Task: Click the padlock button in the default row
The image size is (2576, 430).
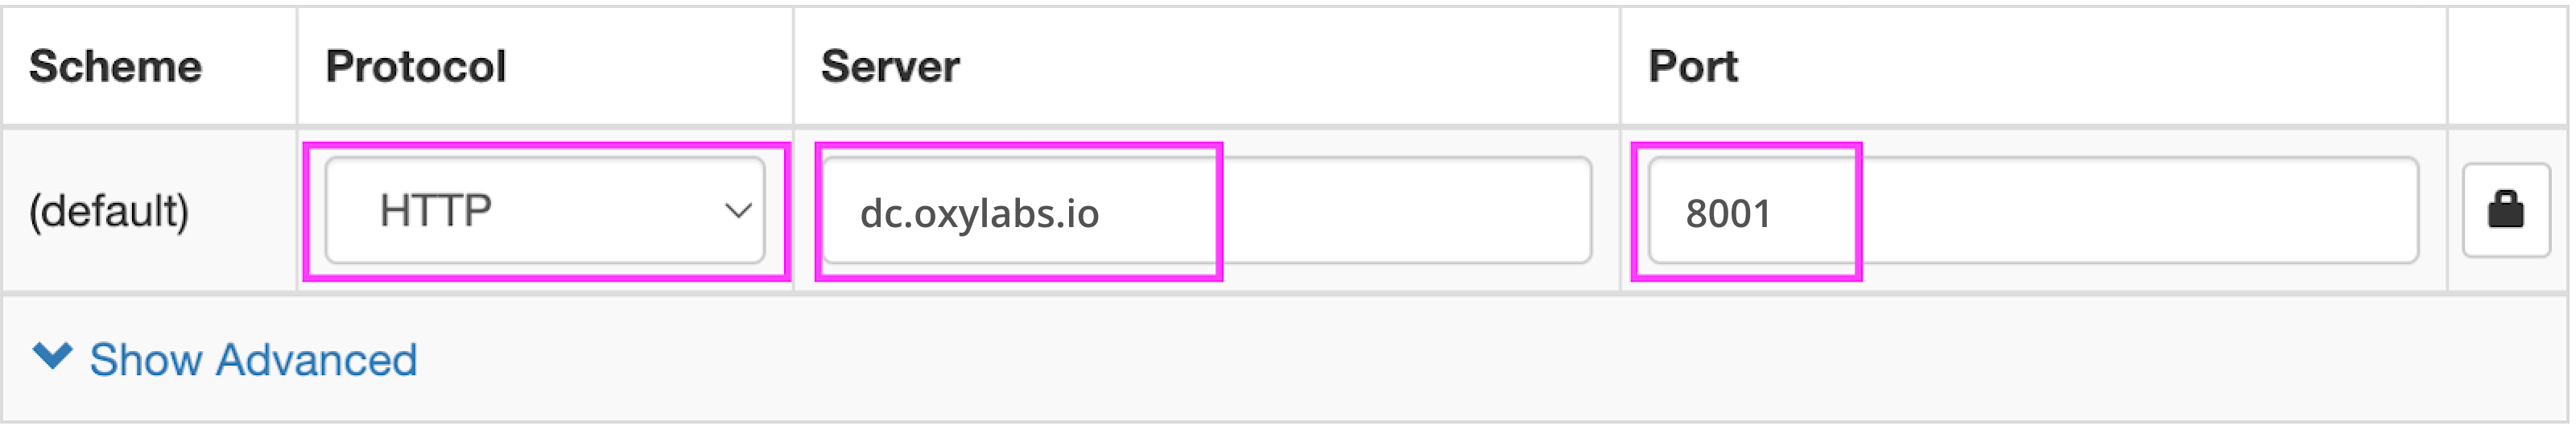Action: [x=2505, y=210]
